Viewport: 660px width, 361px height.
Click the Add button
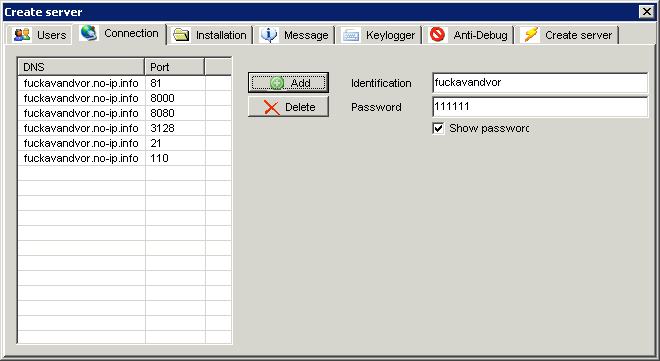[288, 82]
